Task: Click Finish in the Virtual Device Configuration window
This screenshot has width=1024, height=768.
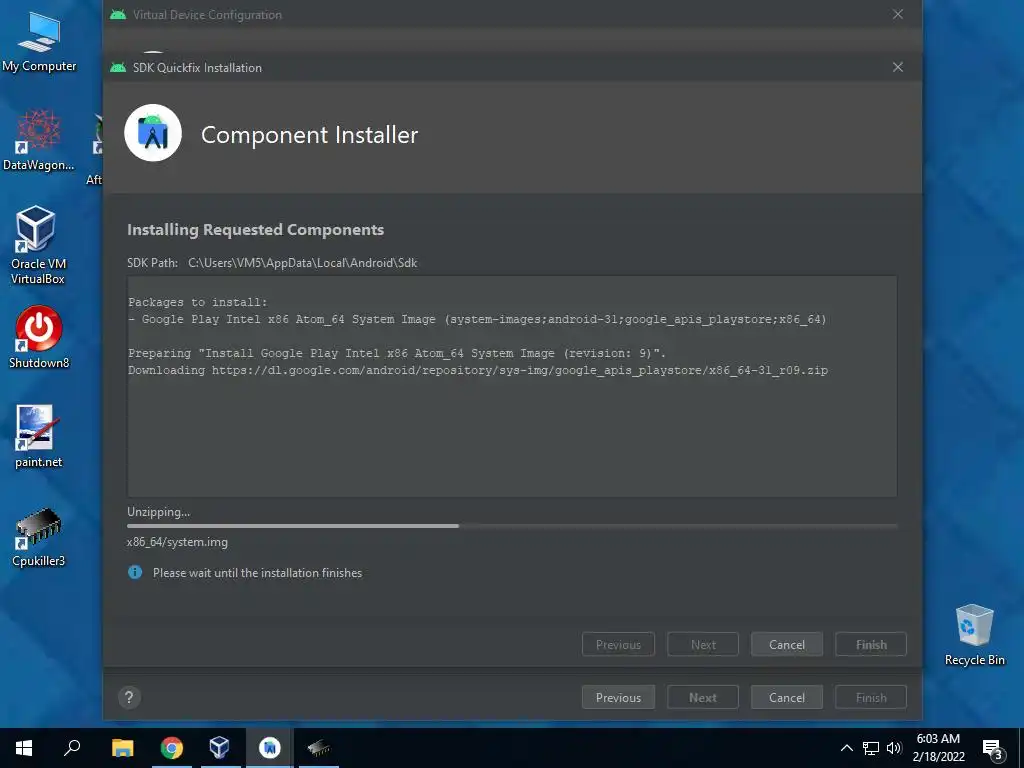Action: (871, 697)
